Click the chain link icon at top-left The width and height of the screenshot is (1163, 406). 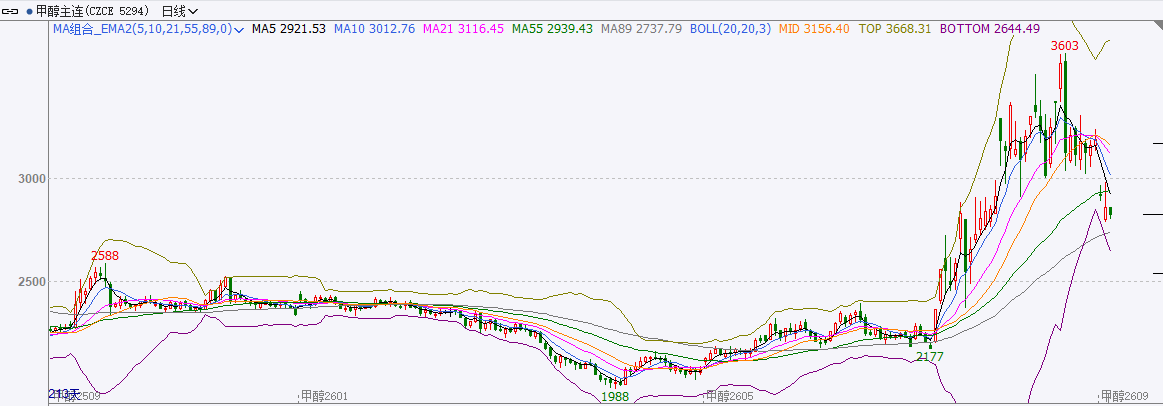(x=12, y=11)
